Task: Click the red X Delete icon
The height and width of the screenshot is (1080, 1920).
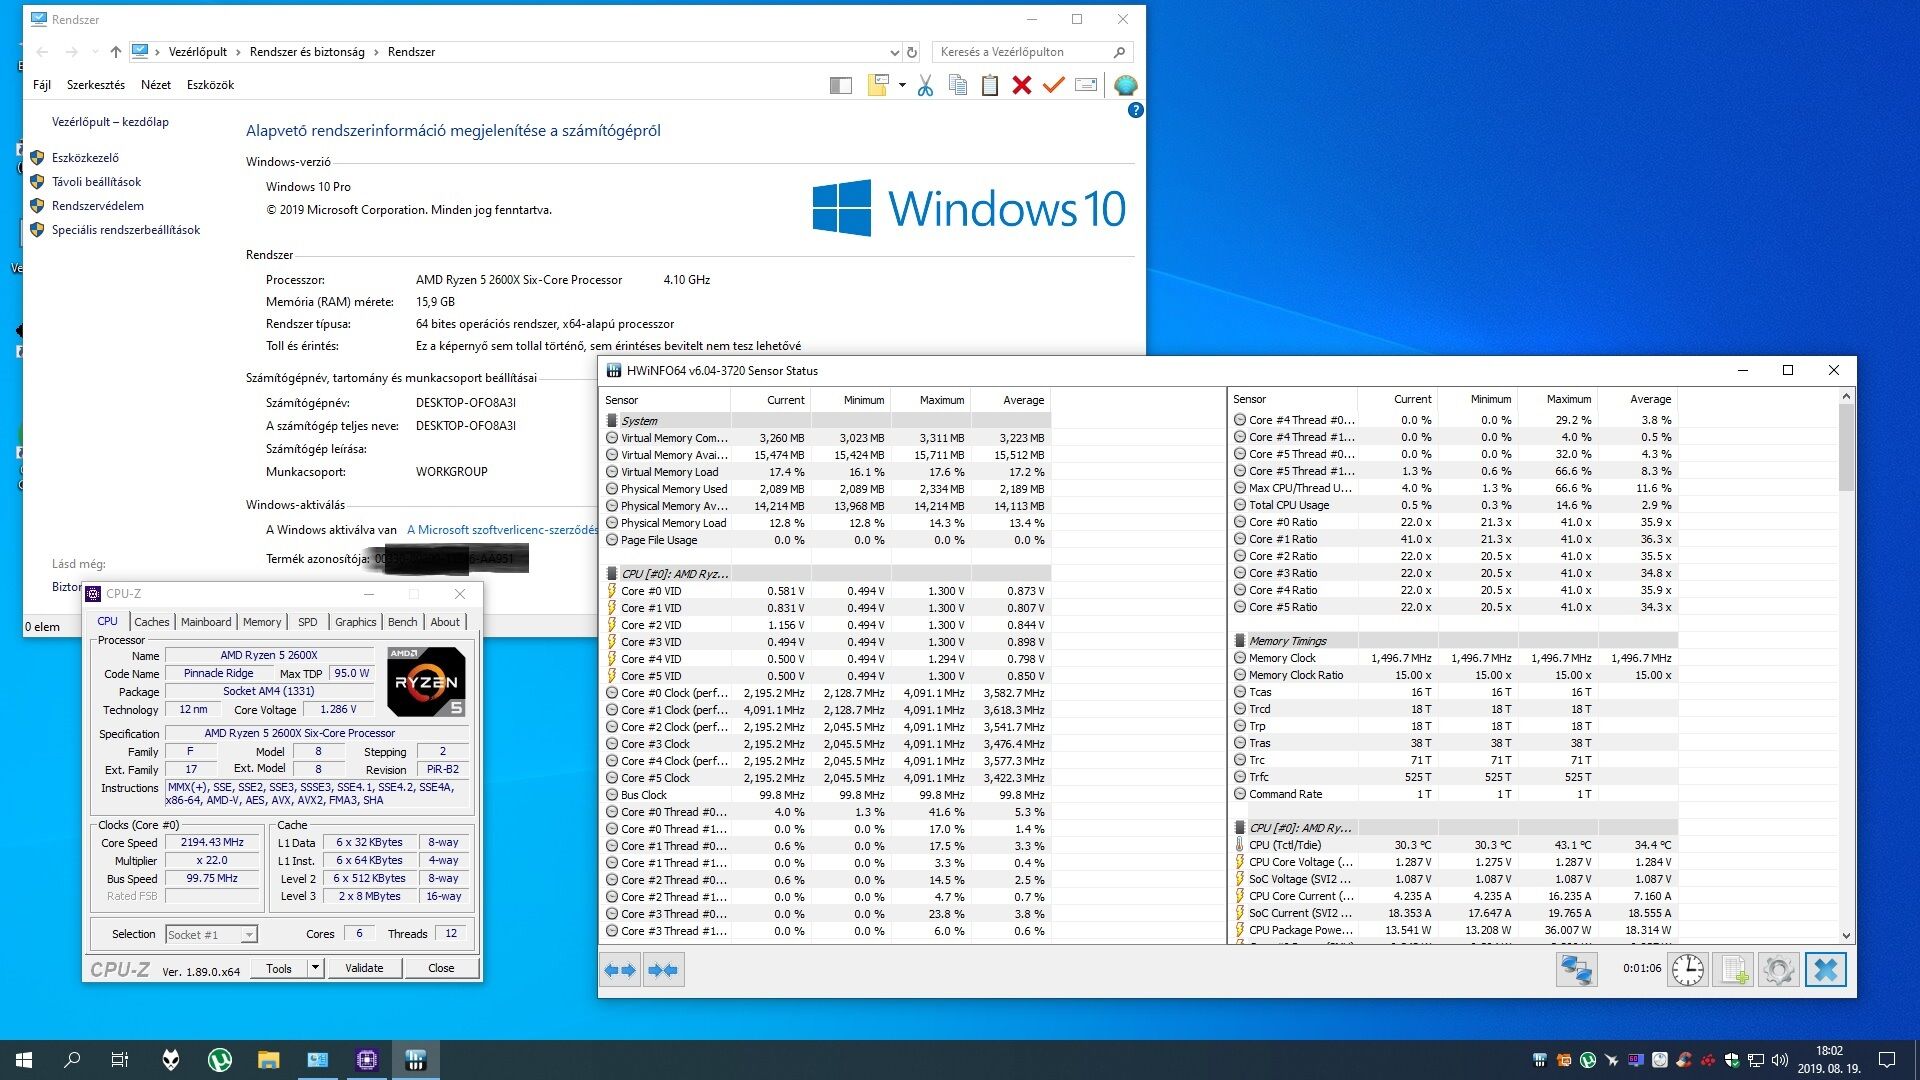Action: point(1021,85)
